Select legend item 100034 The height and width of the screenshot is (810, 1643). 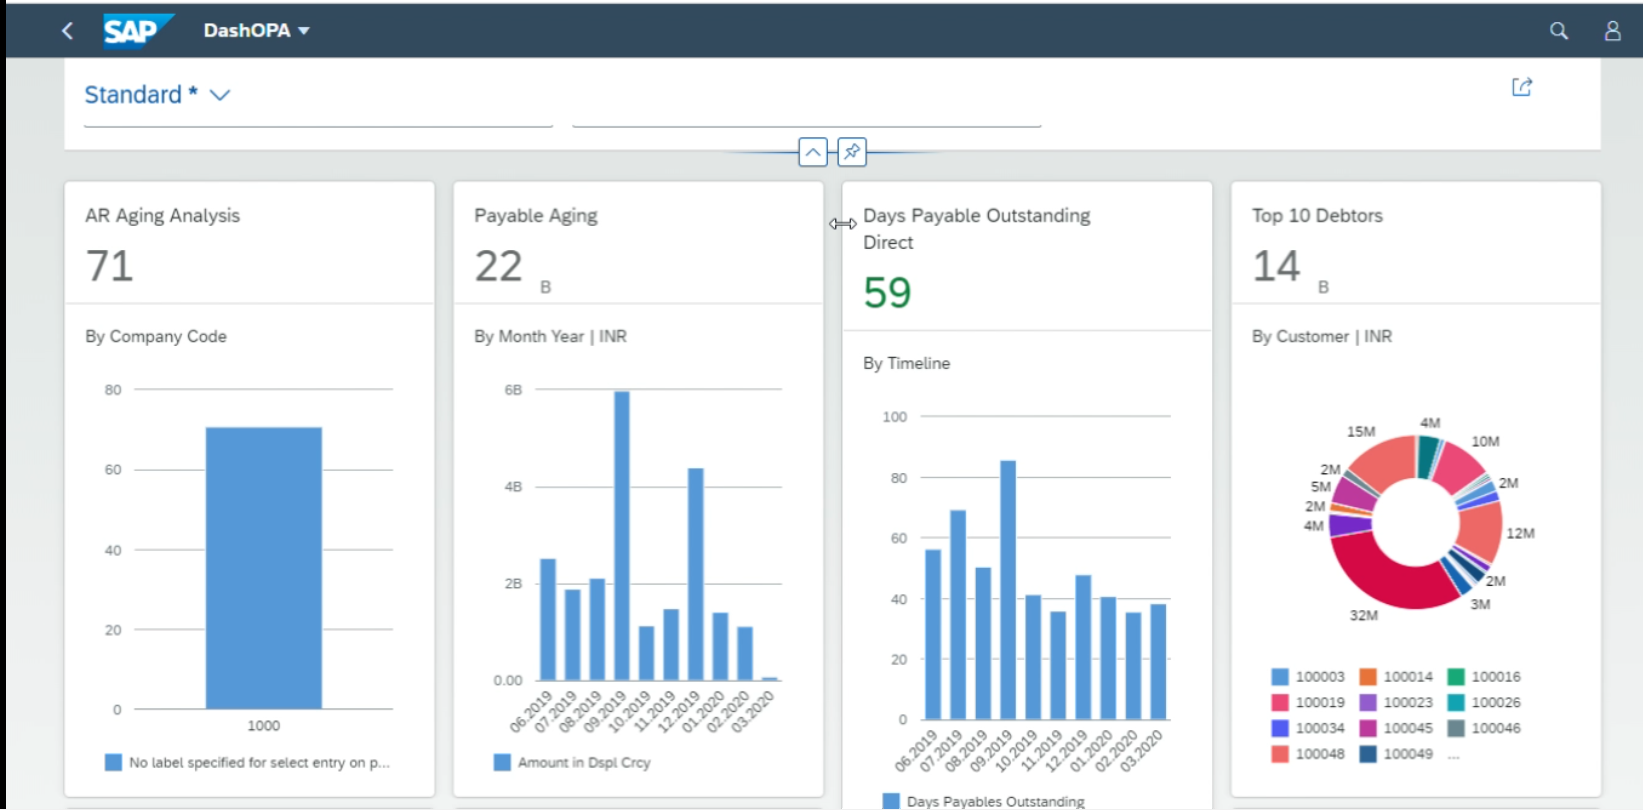[x=1308, y=729]
